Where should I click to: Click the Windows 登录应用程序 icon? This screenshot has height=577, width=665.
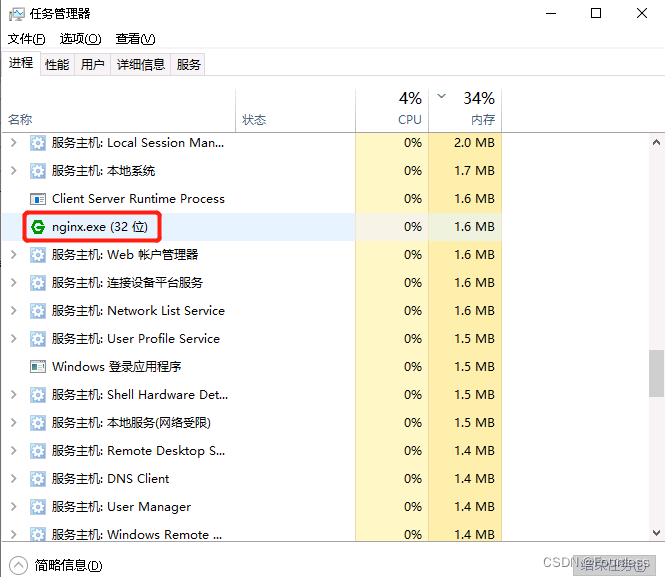pyautogui.click(x=38, y=367)
